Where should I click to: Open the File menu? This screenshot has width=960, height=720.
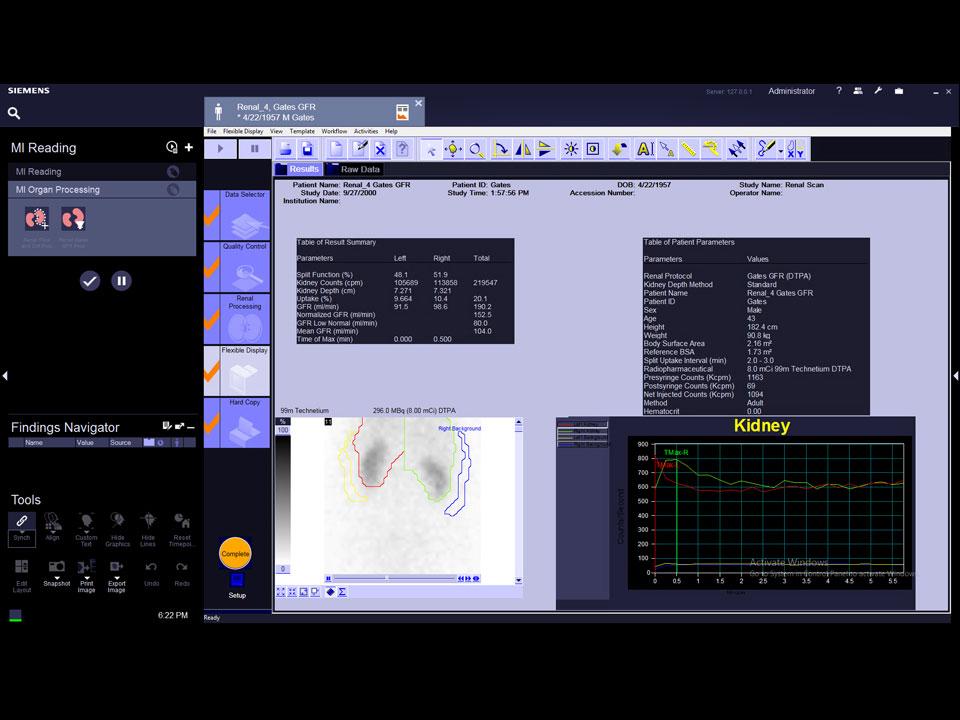pyautogui.click(x=212, y=131)
